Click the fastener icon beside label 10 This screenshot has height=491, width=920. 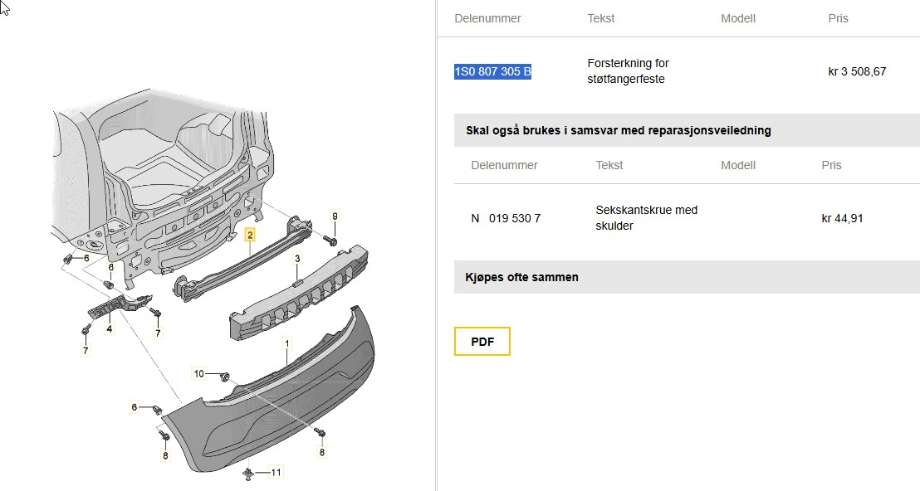(224, 376)
